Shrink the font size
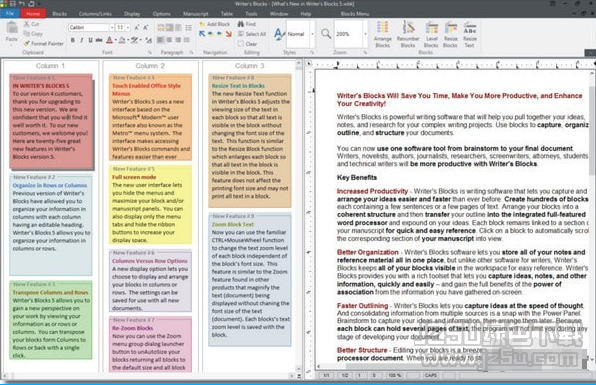The image size is (596, 385). coord(146,27)
